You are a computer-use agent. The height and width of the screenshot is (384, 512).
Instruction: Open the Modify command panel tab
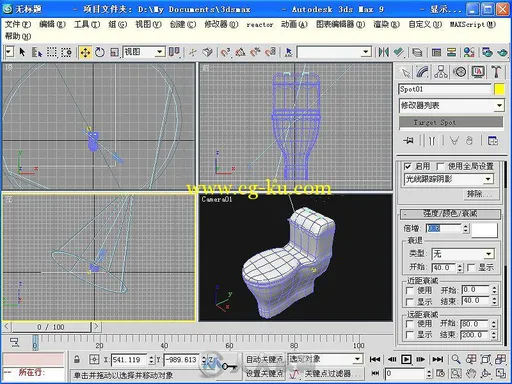point(423,72)
